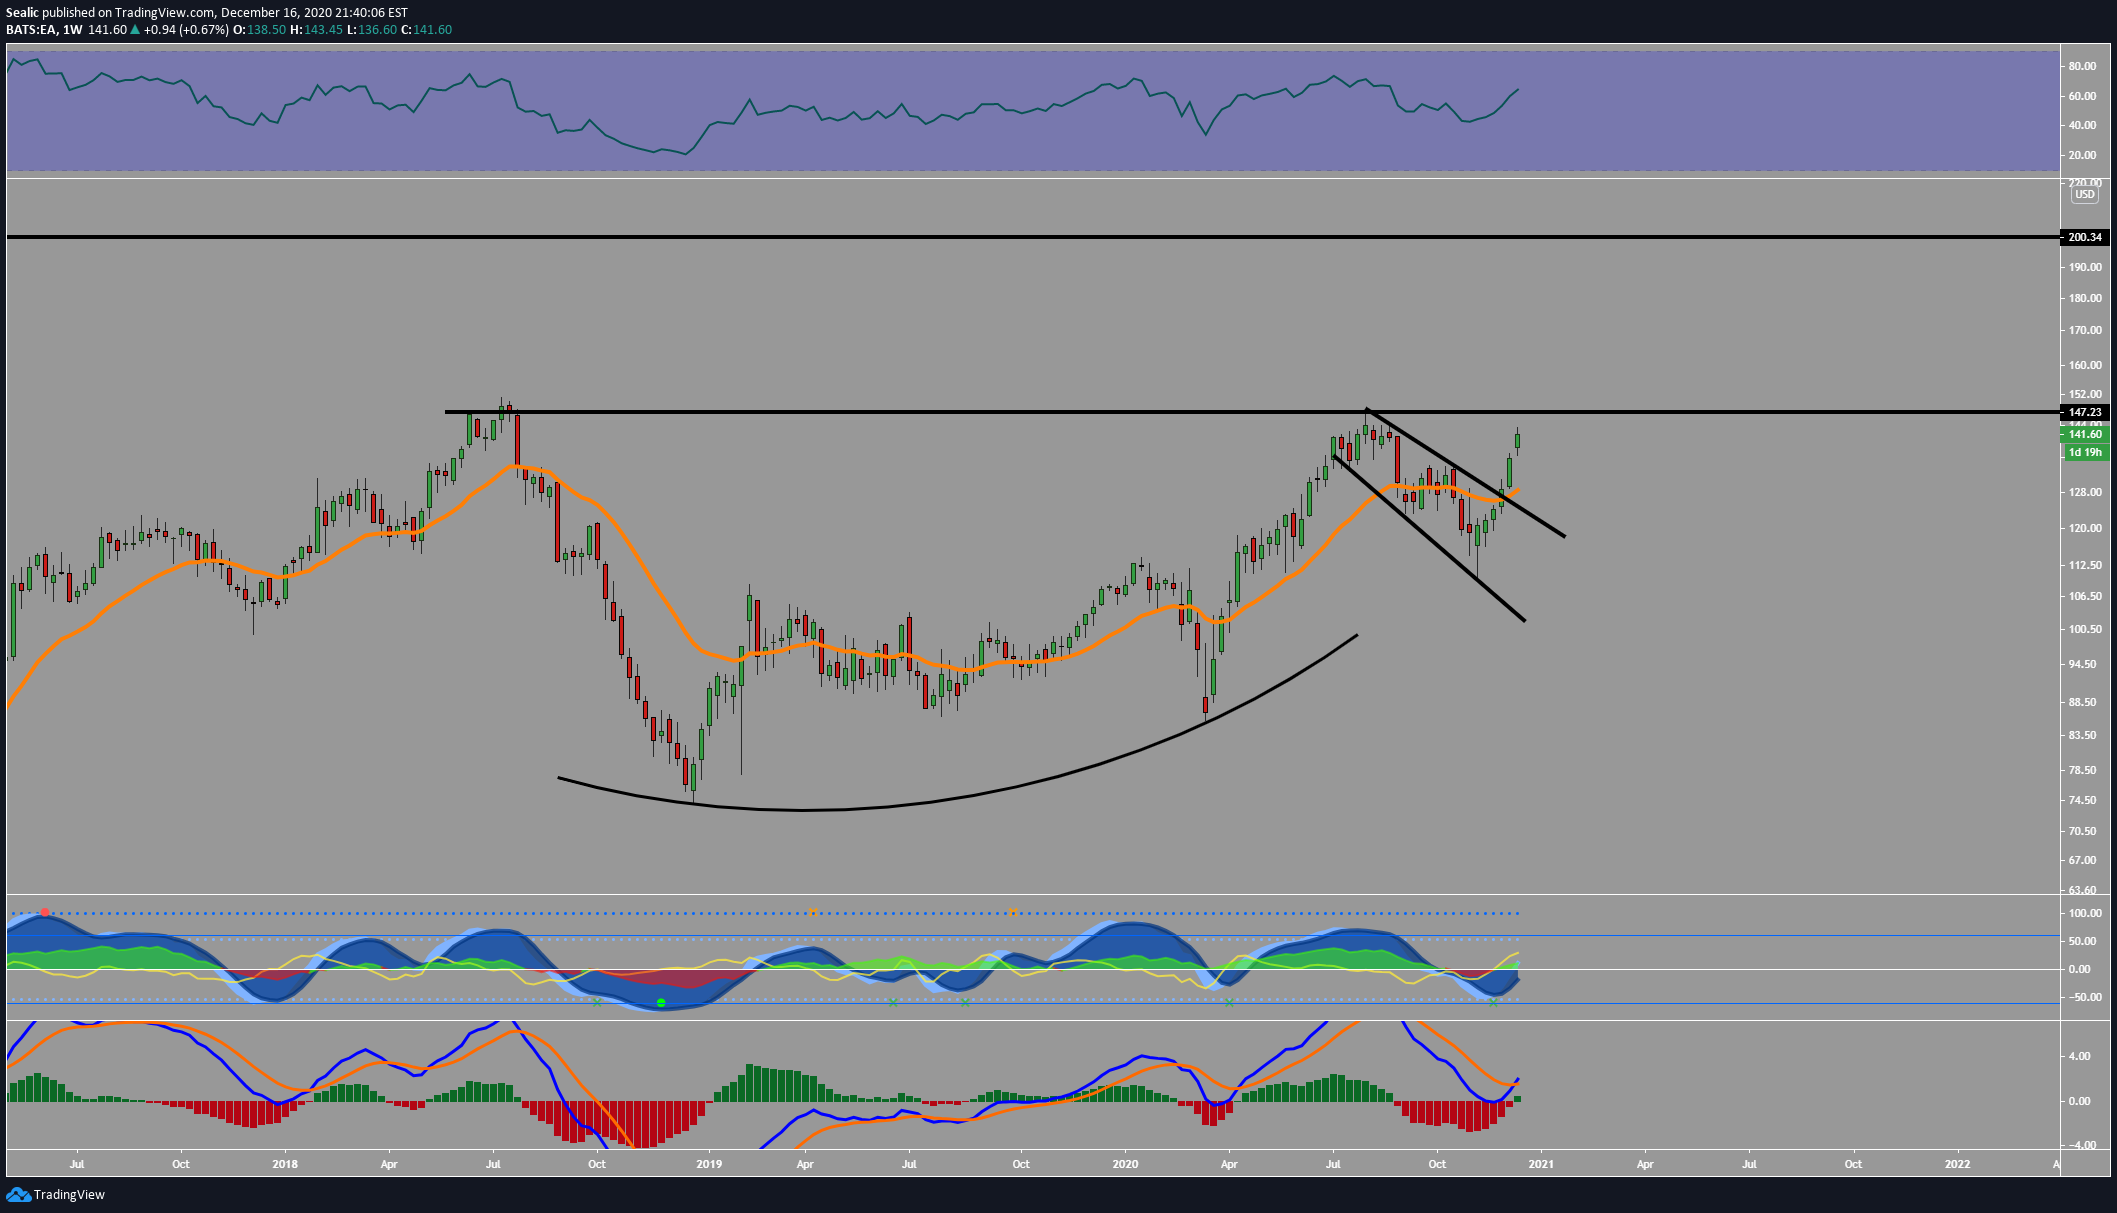The width and height of the screenshot is (2117, 1213).
Task: Click the 100.50 price axis label
Action: (2085, 629)
